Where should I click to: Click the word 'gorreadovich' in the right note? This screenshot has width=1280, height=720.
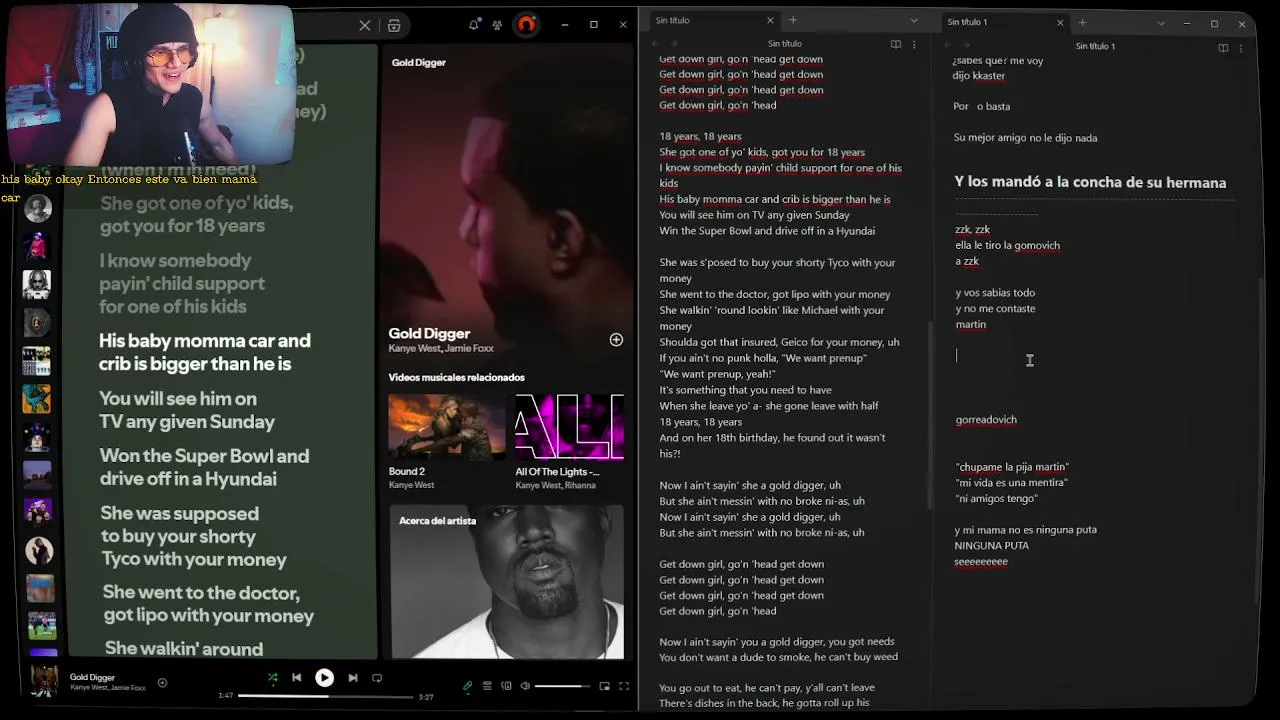click(986, 420)
